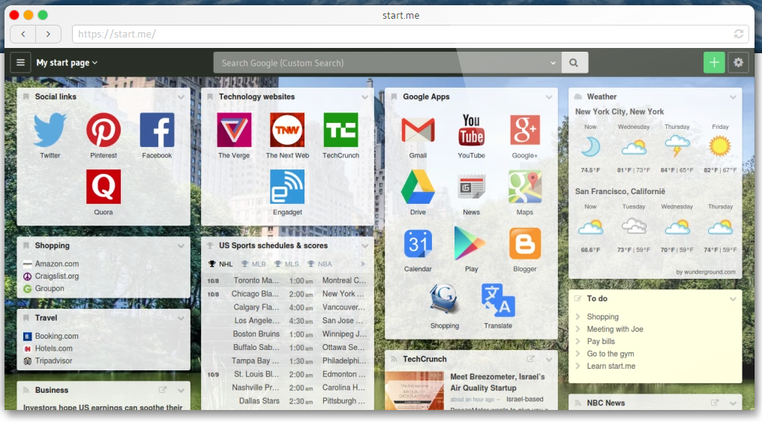Screen dimensions: 762x422
Task: Click the Toronto Ma... game row
Action: click(x=287, y=281)
